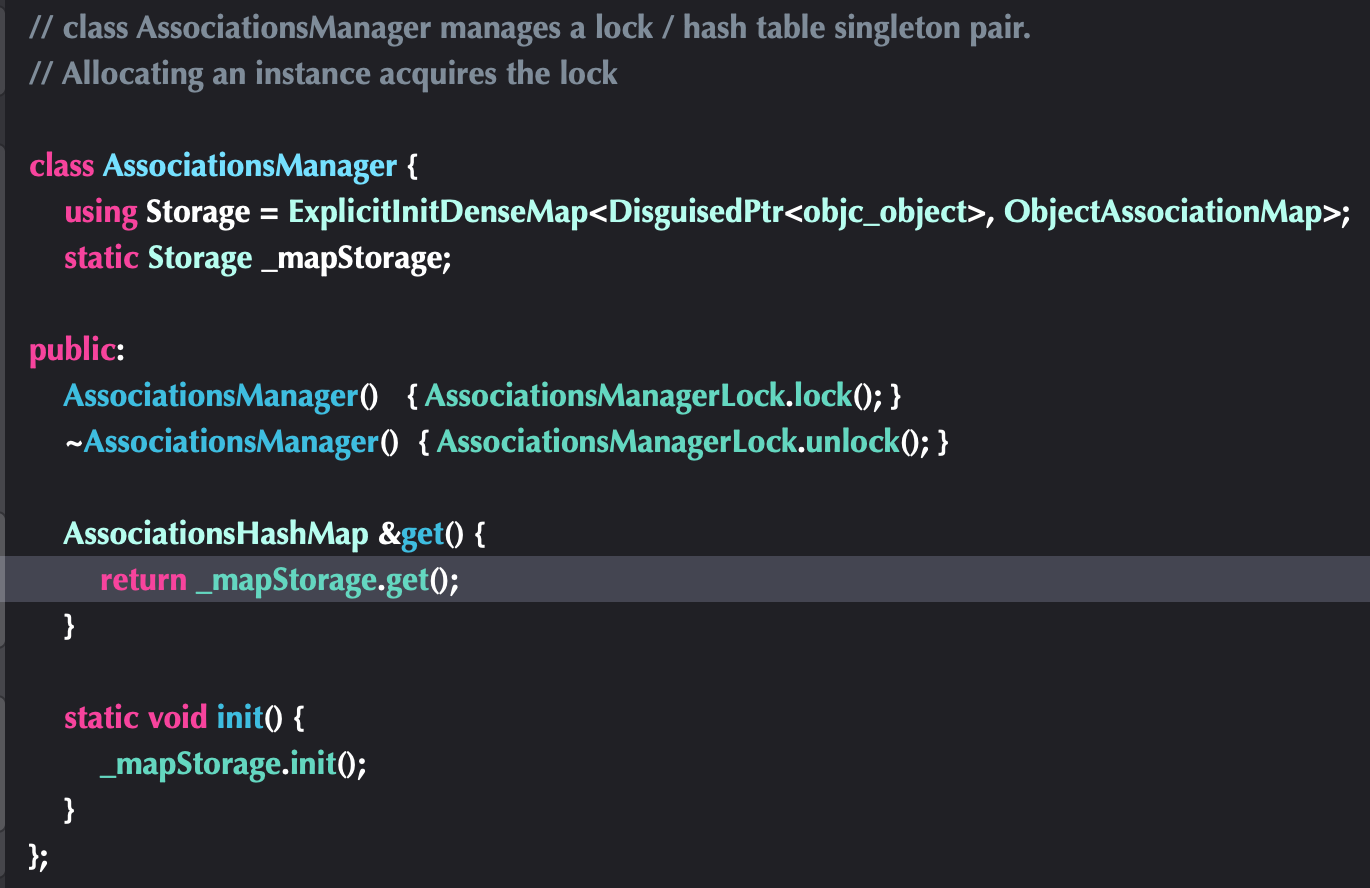Click the lock() call in constructor

pyautogui.click(x=837, y=395)
